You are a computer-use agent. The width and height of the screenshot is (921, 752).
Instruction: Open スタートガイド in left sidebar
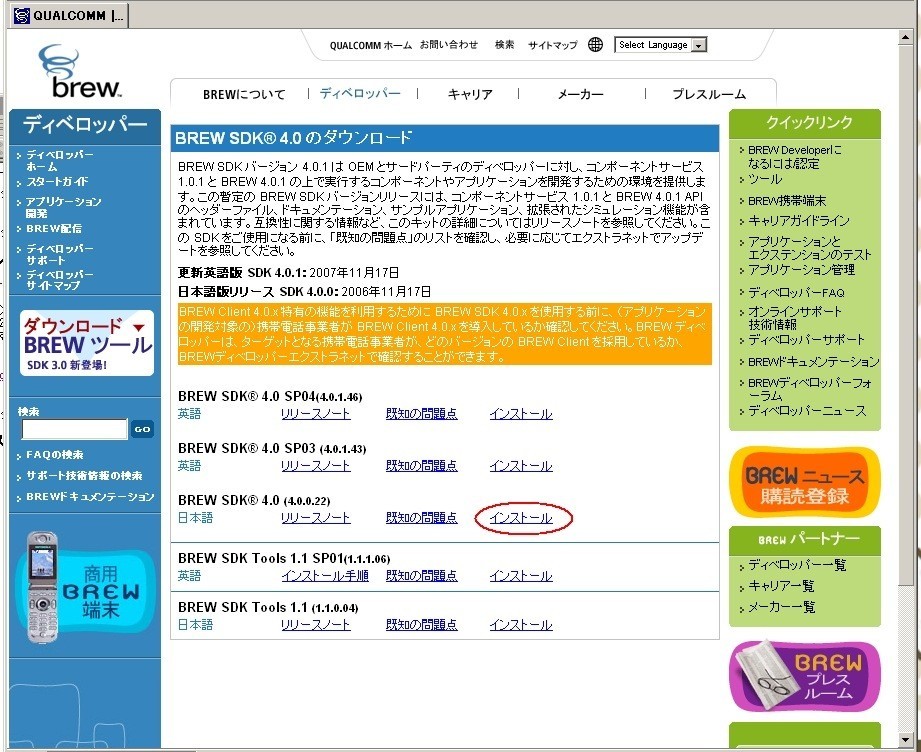(57, 182)
